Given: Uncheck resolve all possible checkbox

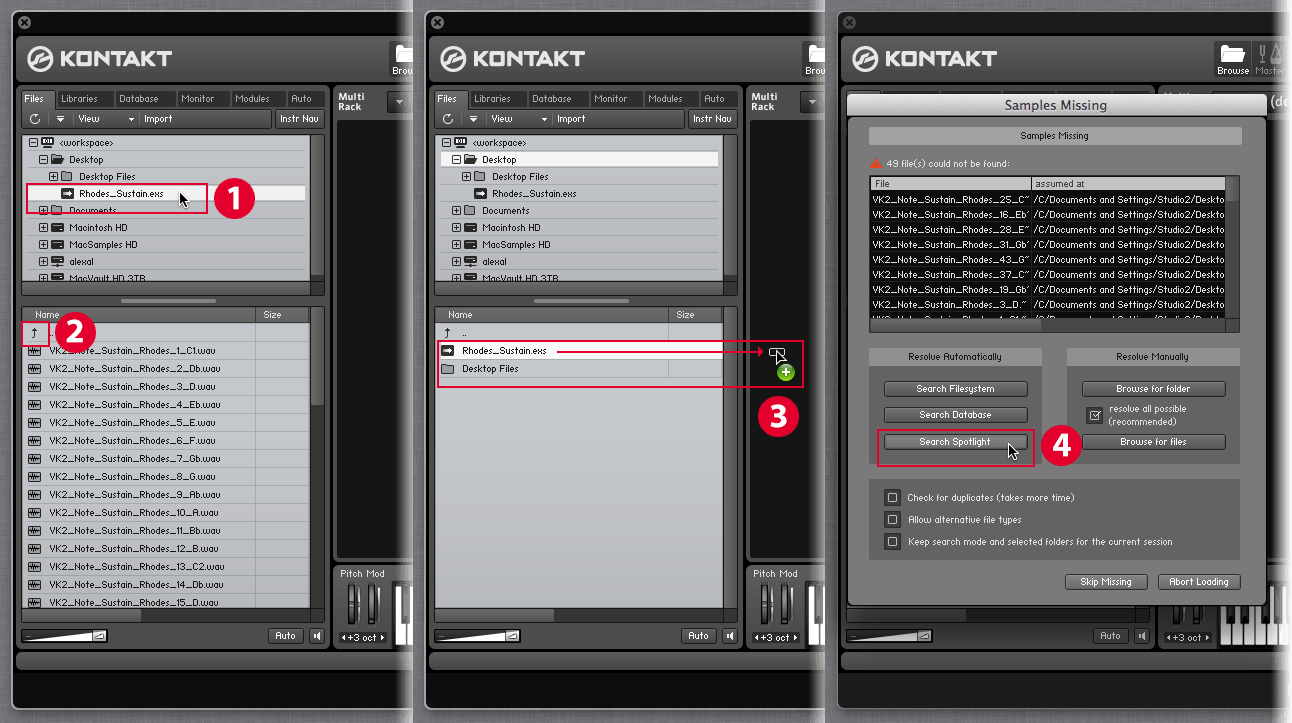Looking at the screenshot, I should [1095, 414].
